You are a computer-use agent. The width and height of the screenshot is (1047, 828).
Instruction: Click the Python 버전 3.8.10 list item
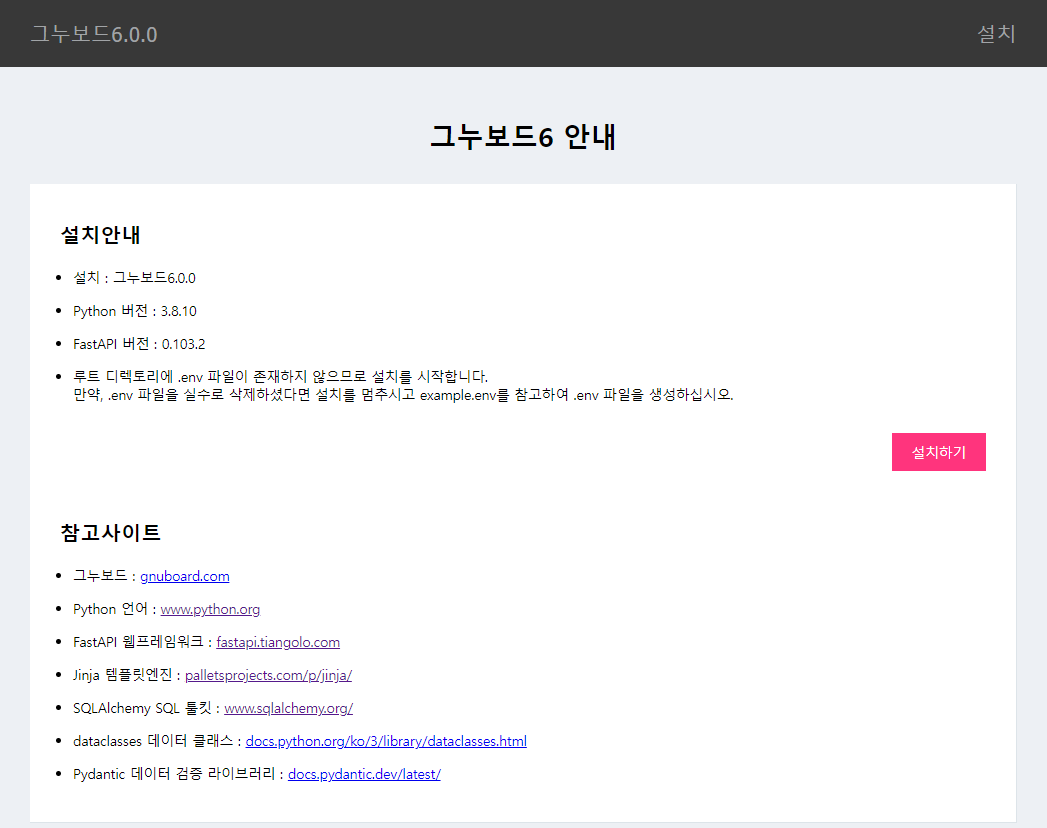click(x=135, y=311)
